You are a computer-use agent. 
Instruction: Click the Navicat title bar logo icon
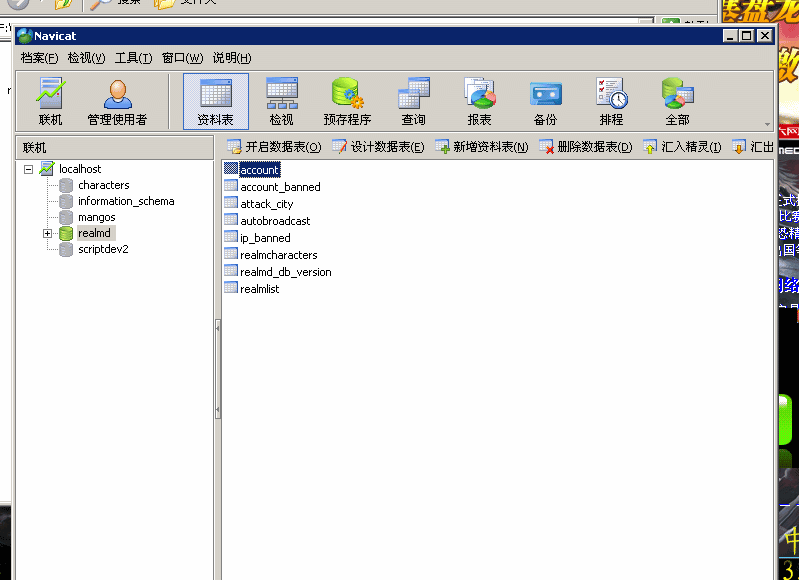(24, 36)
